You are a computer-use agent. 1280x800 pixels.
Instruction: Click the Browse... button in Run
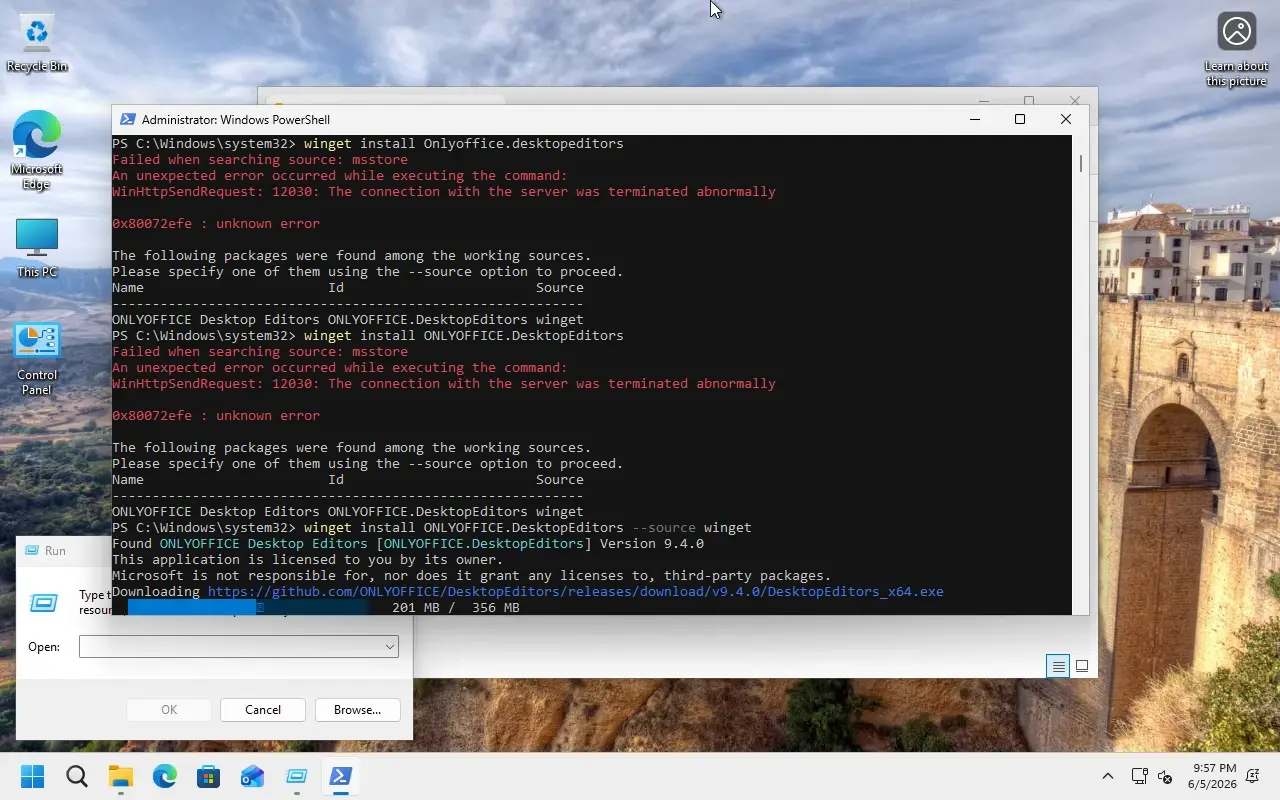point(358,710)
